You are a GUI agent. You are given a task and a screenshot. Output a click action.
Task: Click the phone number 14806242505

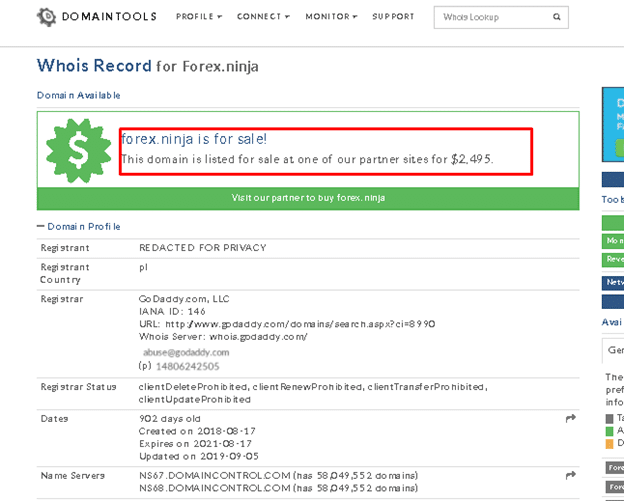click(x=187, y=366)
